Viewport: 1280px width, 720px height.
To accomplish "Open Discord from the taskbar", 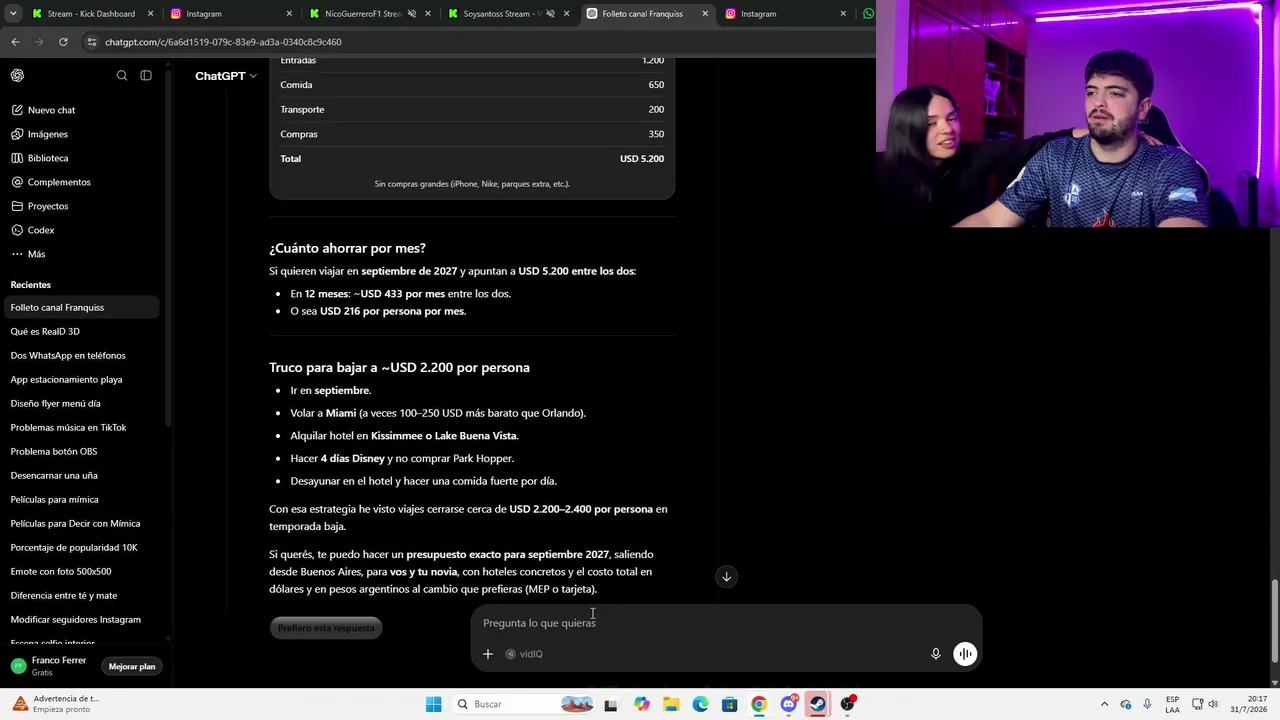I will pos(789,704).
